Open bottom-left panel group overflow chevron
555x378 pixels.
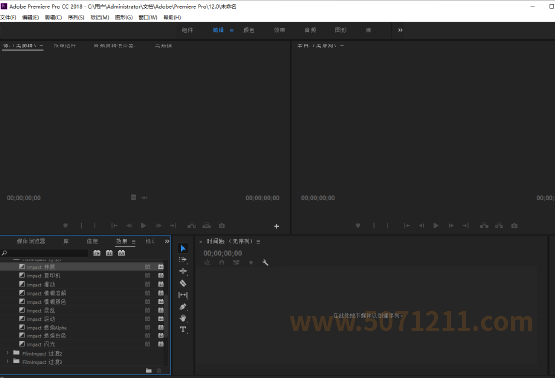[167, 241]
